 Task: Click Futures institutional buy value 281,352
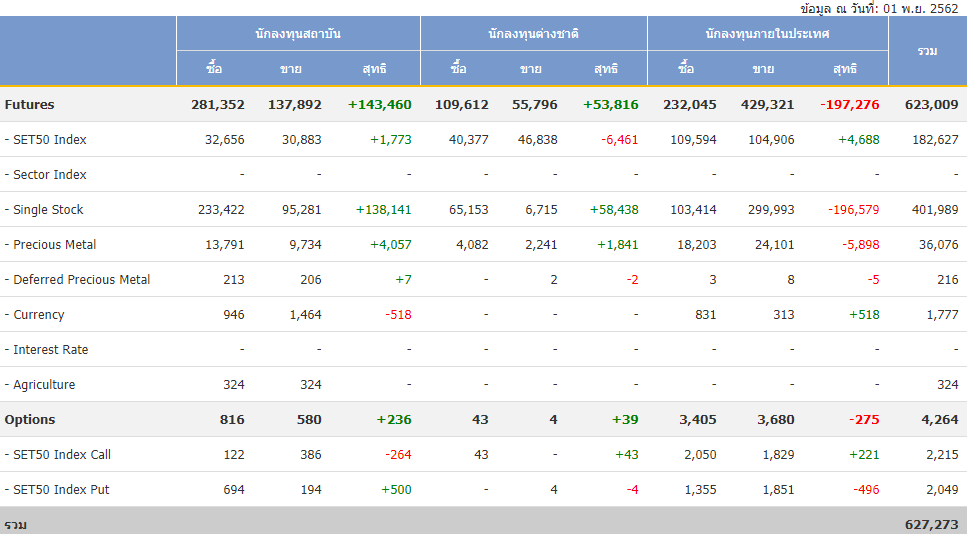click(x=218, y=104)
